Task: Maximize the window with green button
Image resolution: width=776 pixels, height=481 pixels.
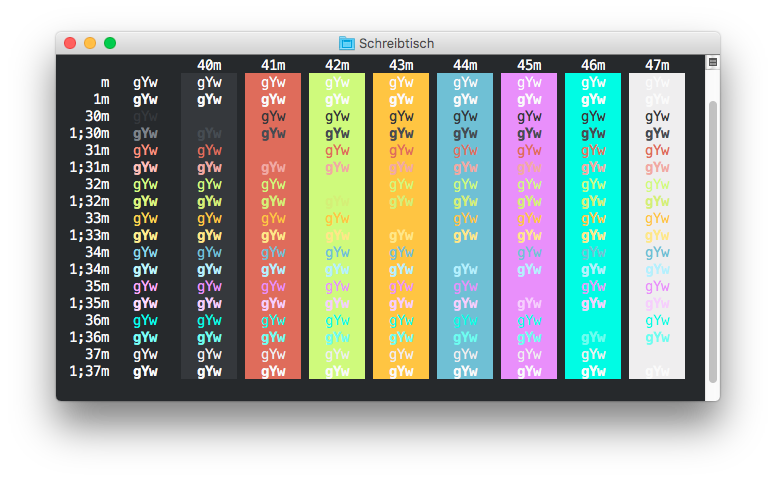Action: click(110, 44)
